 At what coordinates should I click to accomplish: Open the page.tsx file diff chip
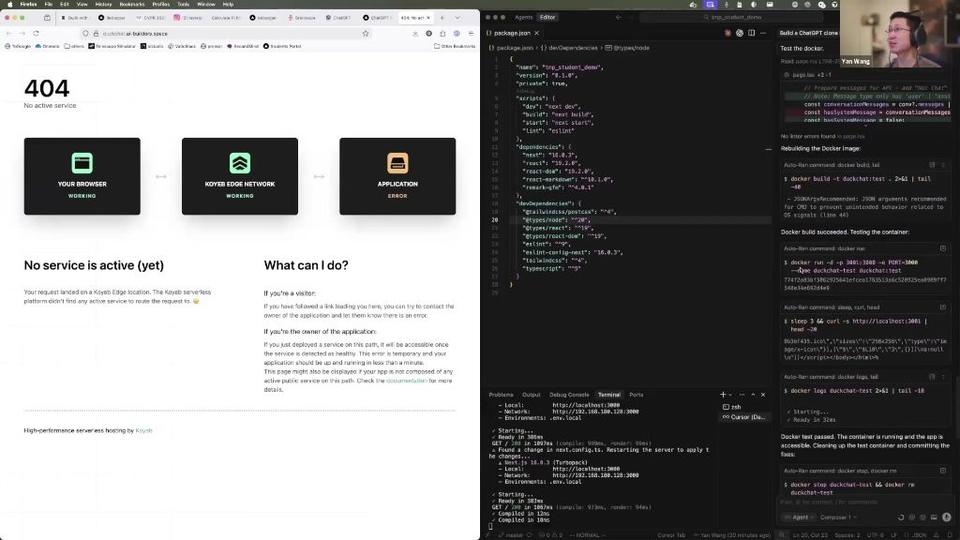(808, 75)
